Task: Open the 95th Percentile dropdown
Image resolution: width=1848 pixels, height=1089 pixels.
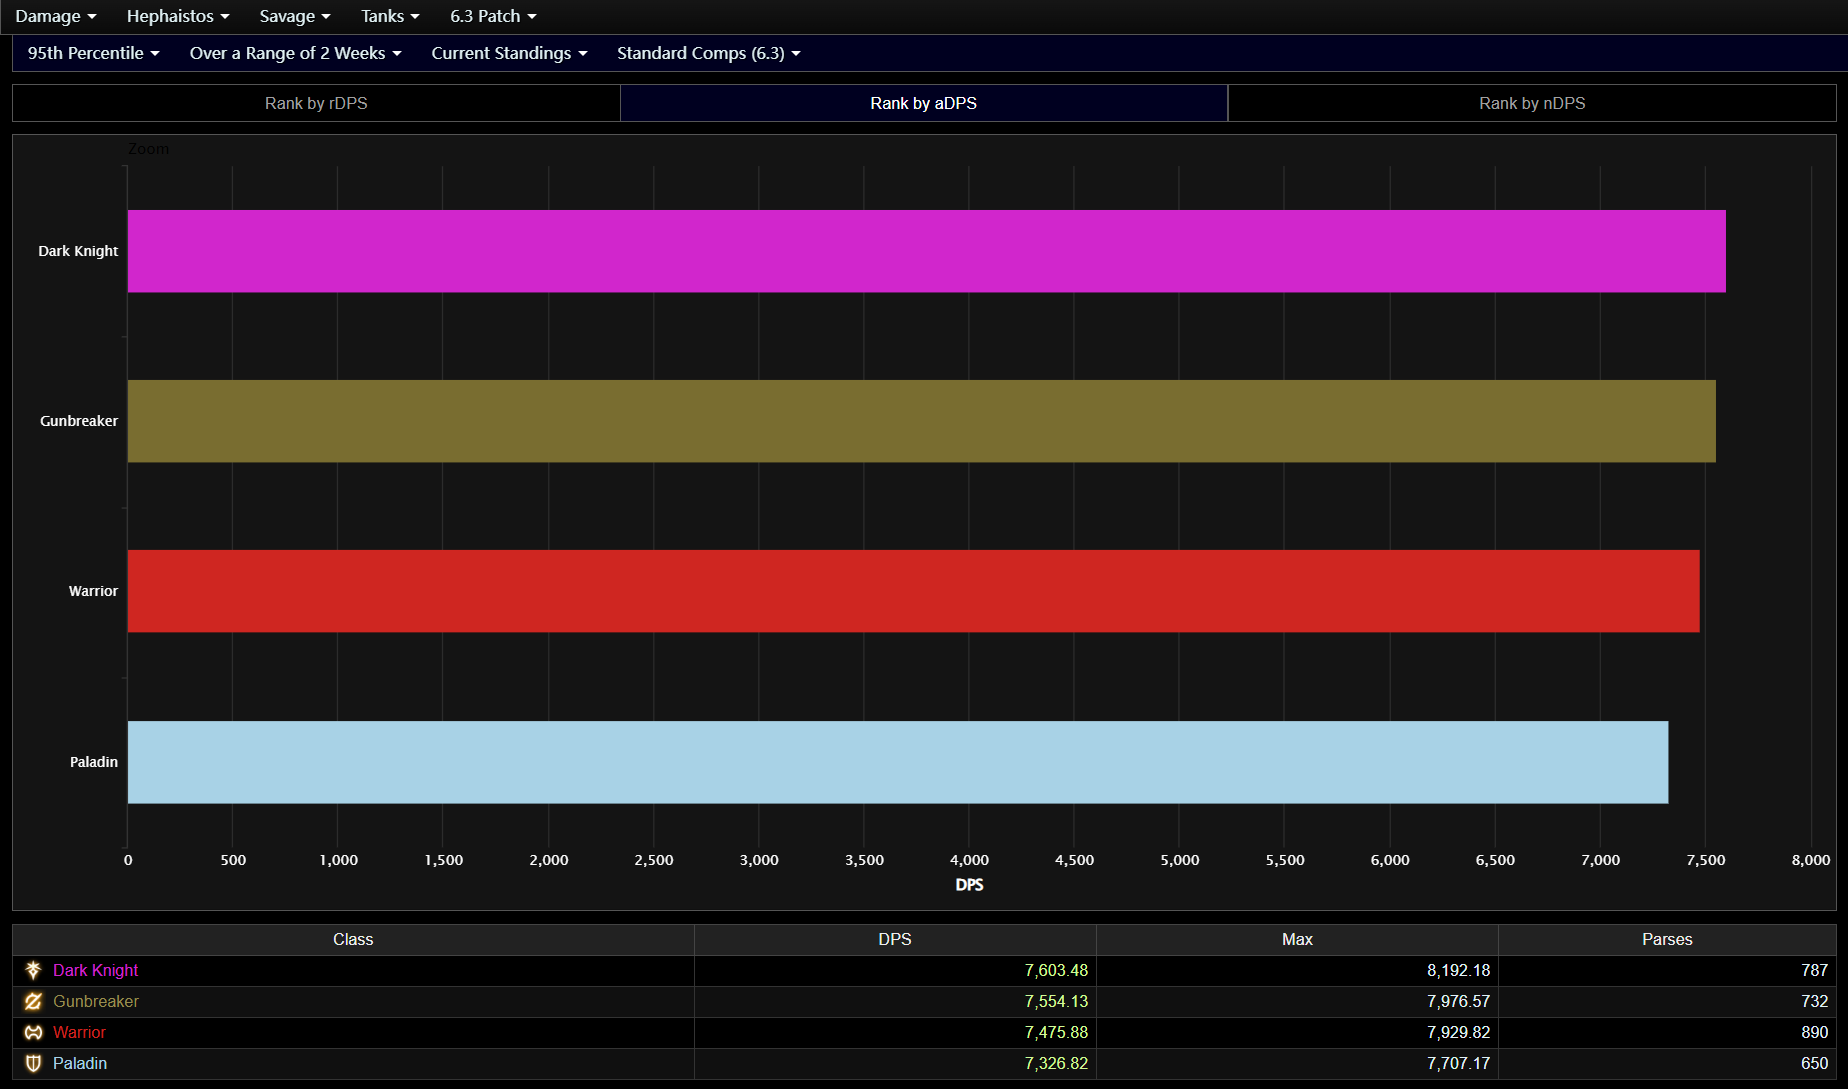Action: (93, 53)
